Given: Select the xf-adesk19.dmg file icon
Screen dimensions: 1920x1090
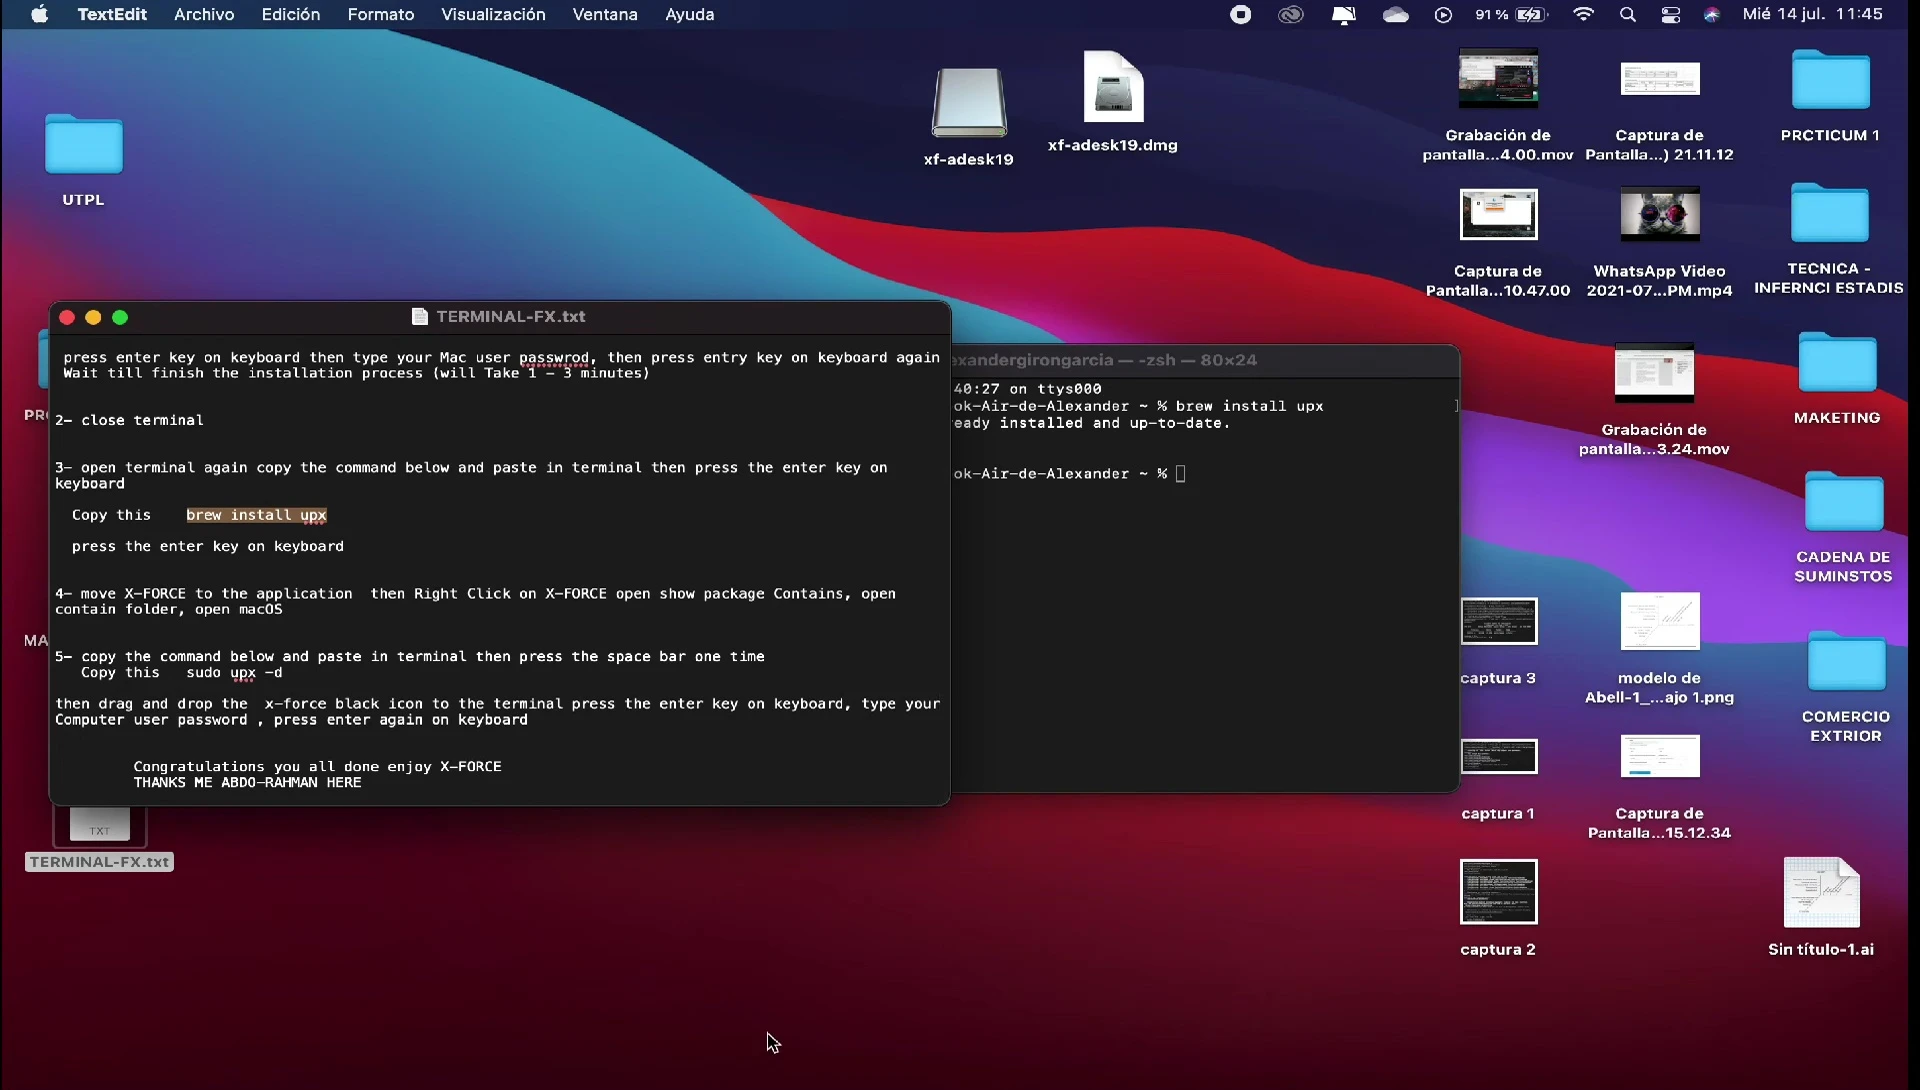Looking at the screenshot, I should point(1113,87).
